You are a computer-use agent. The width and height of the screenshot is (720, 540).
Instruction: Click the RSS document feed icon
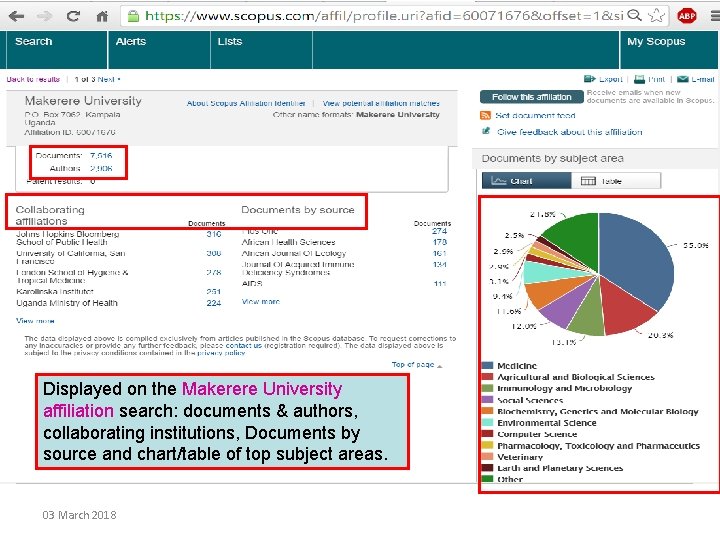(x=485, y=115)
